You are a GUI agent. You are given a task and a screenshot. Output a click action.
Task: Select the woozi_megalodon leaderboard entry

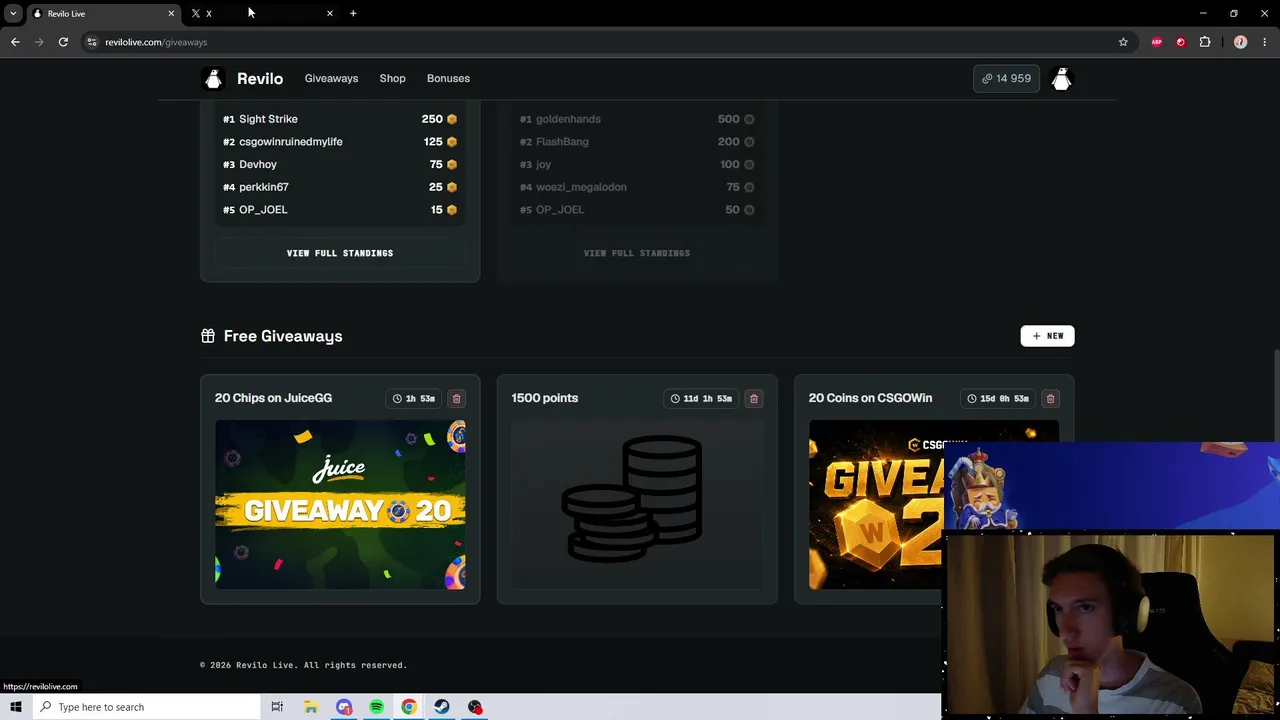point(637,187)
